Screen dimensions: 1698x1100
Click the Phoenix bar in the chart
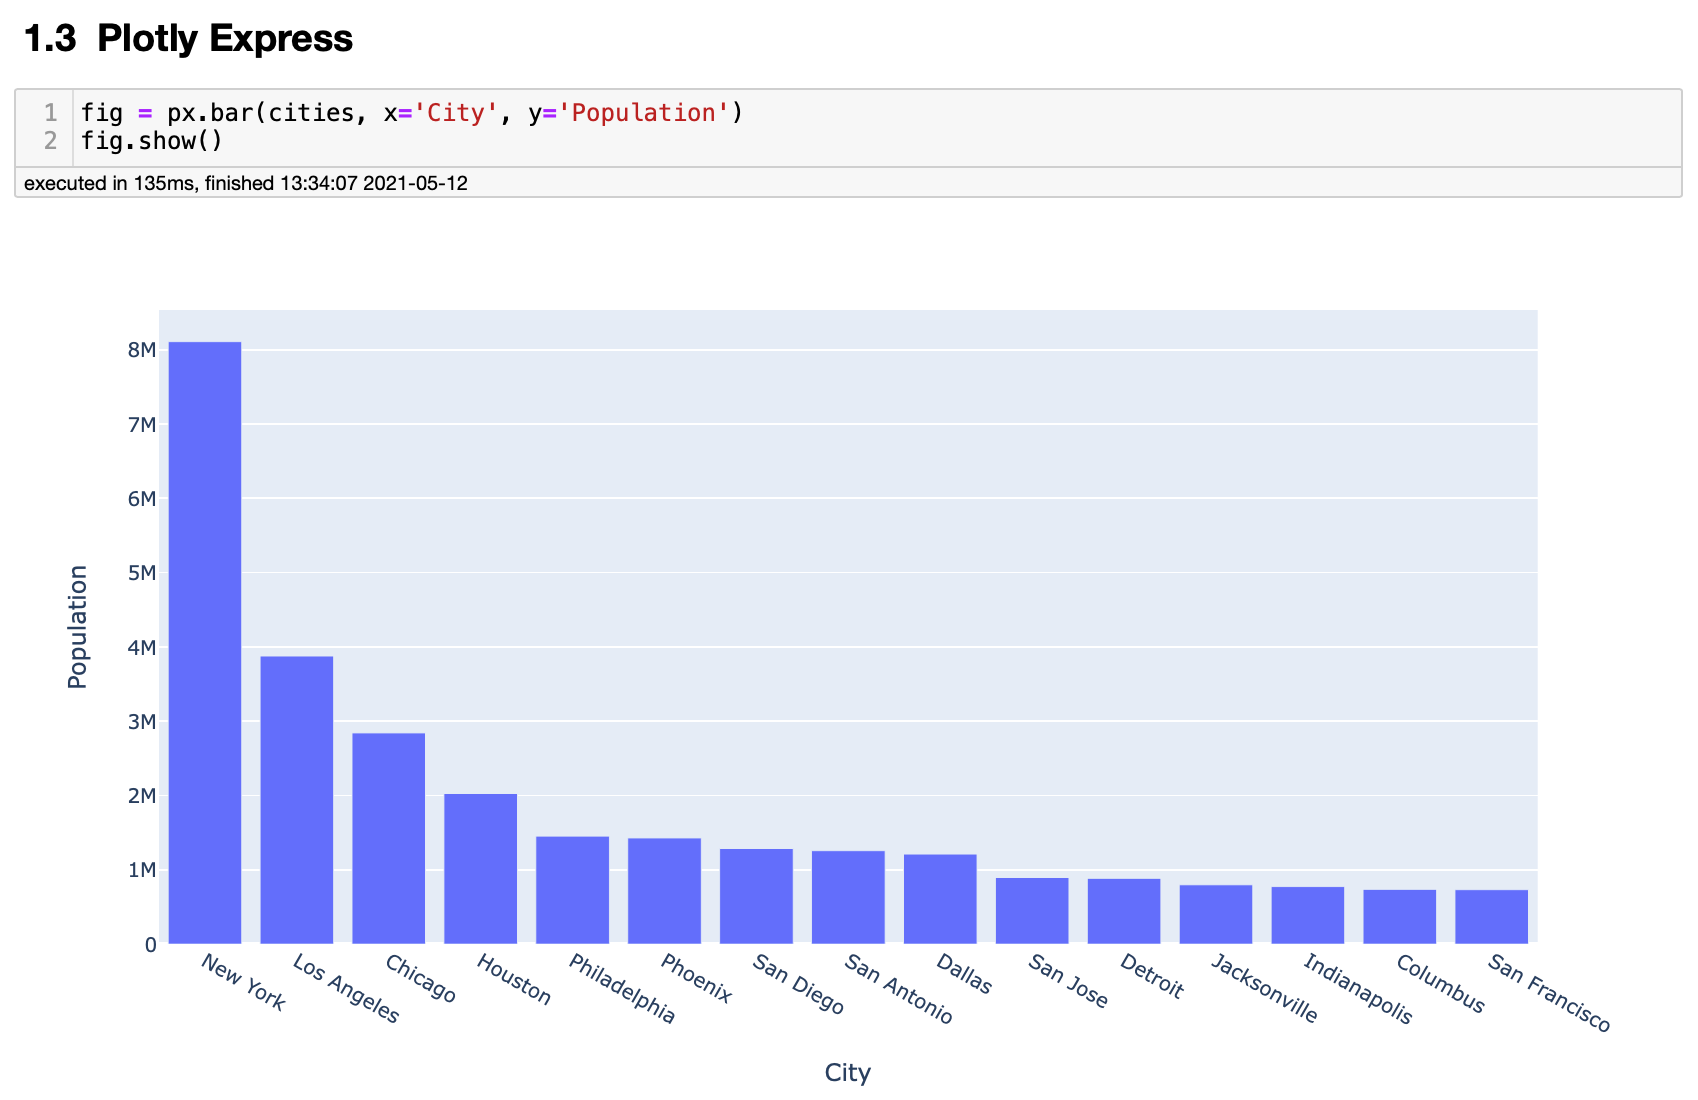(x=665, y=891)
